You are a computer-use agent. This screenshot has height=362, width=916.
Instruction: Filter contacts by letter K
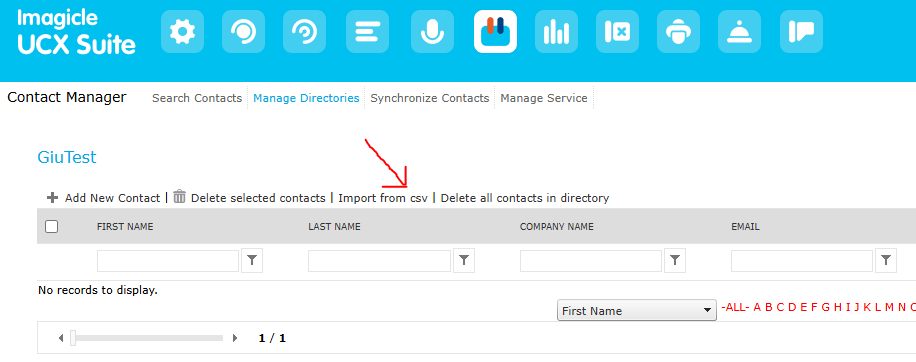(867, 307)
